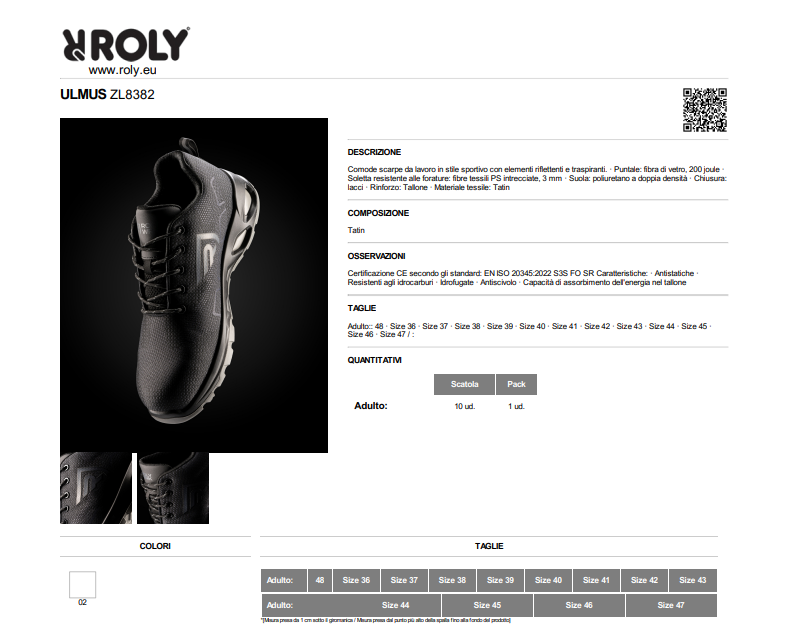Open the www.roly.eu website link
Viewport: 789px width, 627px height.
122,70
